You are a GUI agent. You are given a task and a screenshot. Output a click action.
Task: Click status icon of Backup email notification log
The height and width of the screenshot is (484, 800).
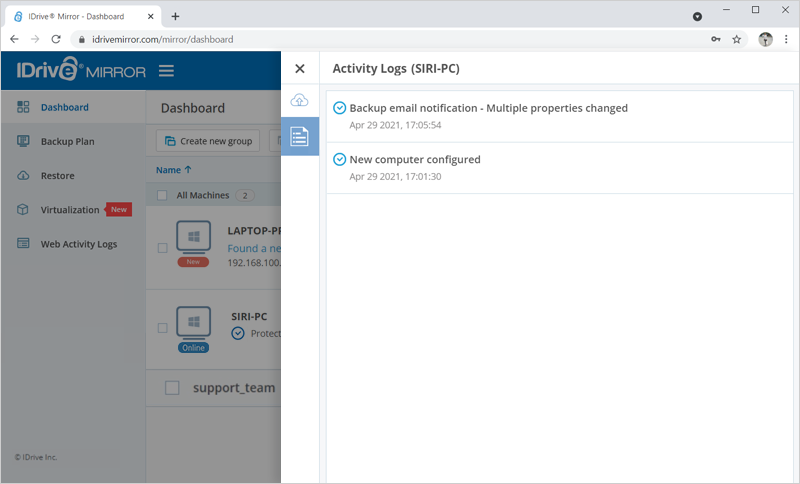tap(339, 108)
